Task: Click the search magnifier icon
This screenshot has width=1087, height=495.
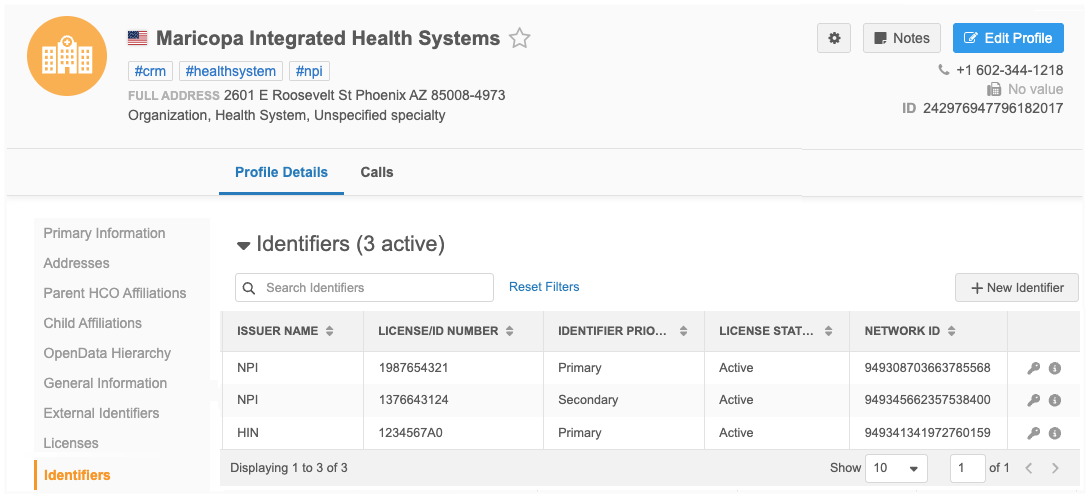Action: 250,288
